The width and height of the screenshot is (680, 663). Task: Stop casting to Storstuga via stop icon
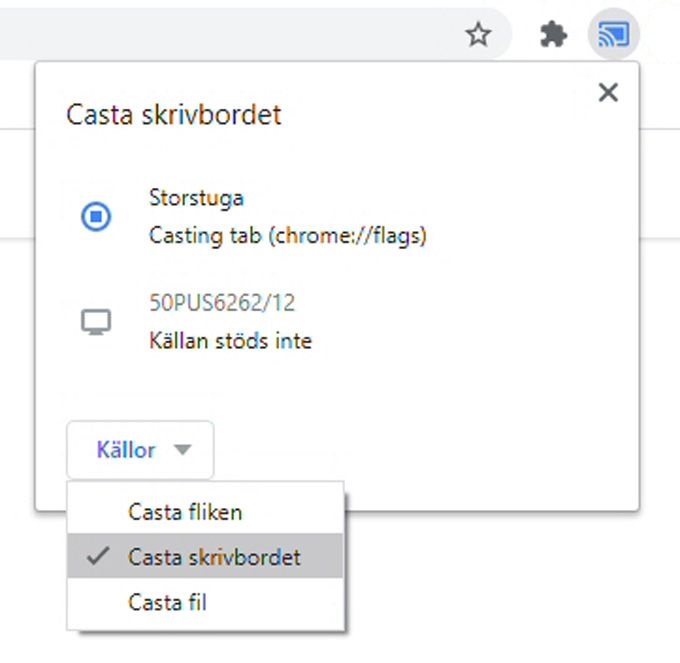coord(96,216)
